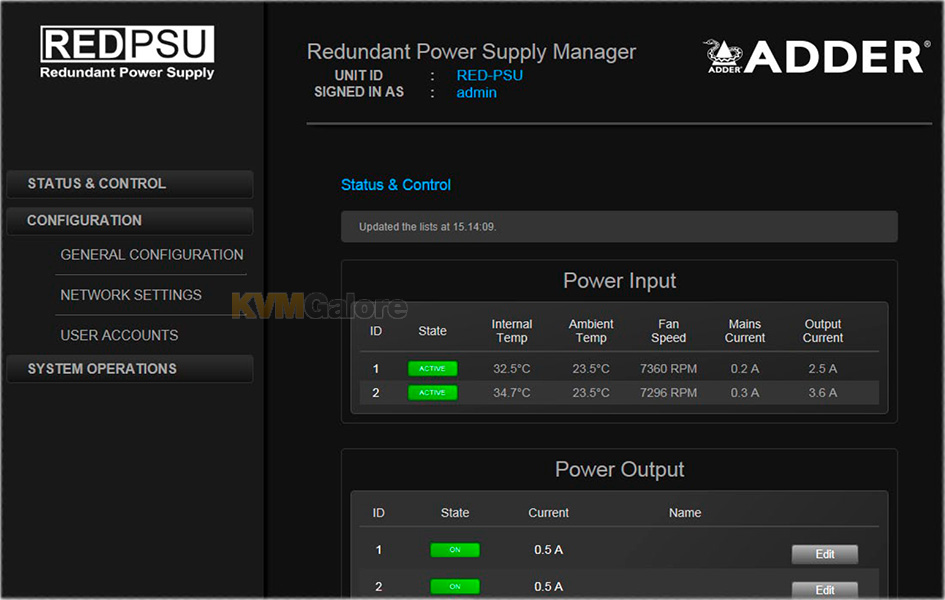The image size is (945, 600).
Task: Click the Status & Control page heading
Action: click(396, 185)
